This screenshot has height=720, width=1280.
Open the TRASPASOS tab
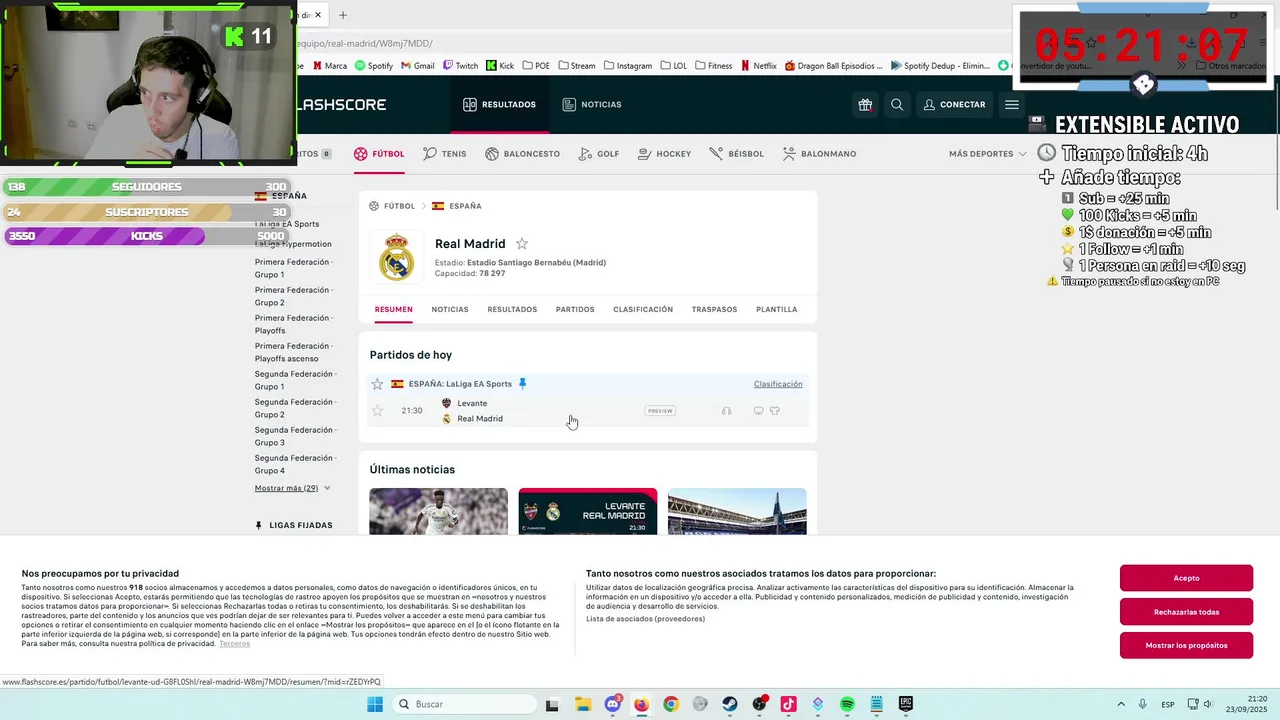[714, 309]
